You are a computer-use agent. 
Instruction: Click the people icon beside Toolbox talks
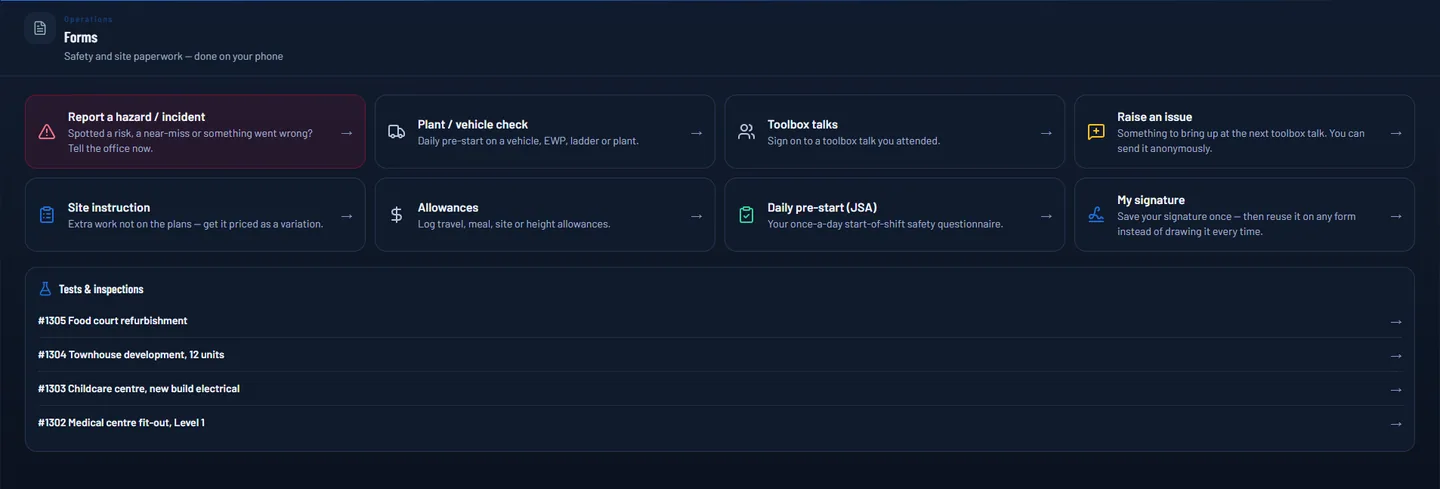click(x=746, y=132)
